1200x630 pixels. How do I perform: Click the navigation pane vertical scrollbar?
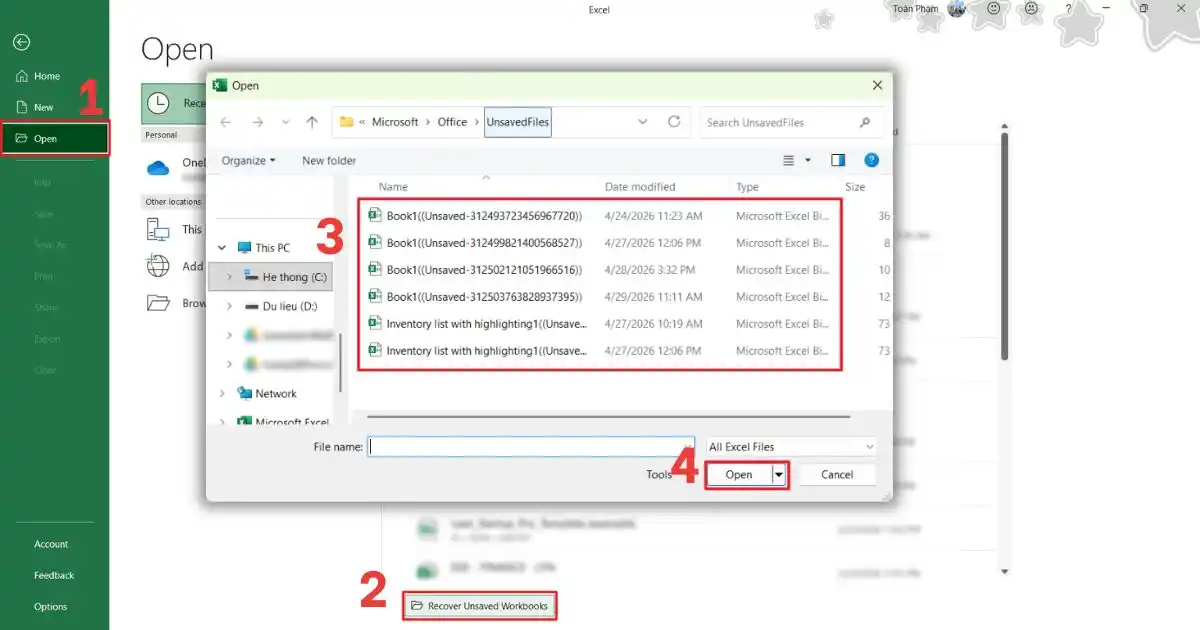pos(341,362)
